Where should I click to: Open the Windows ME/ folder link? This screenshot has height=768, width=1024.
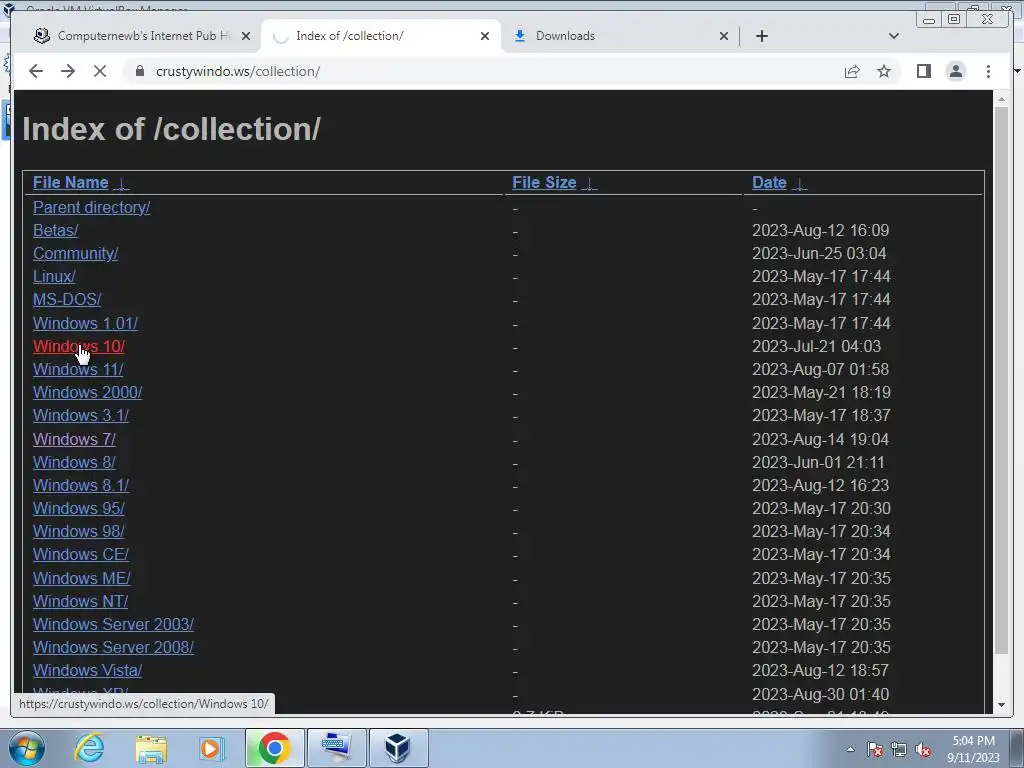coord(82,578)
